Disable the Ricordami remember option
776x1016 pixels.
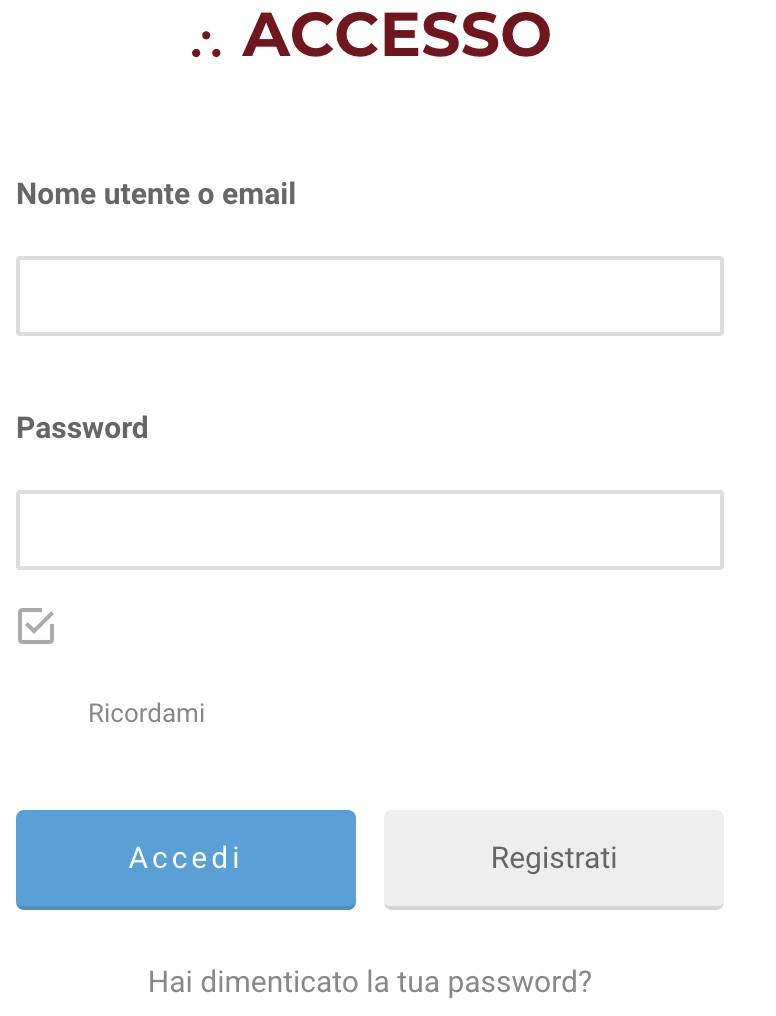[x=36, y=627]
